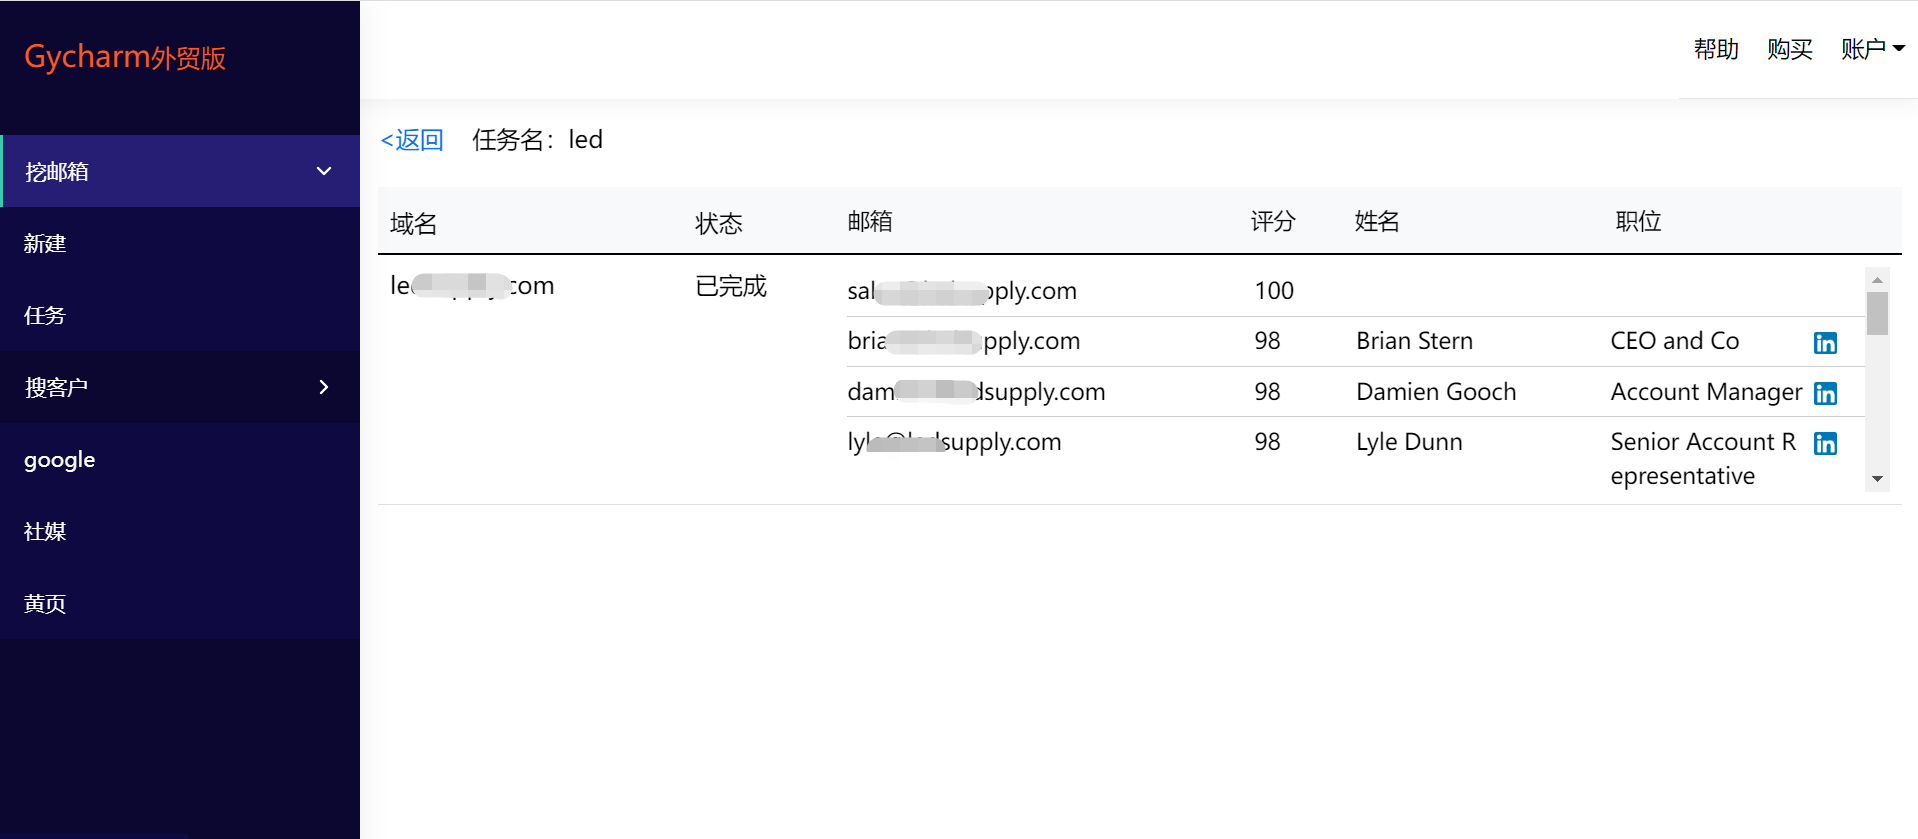This screenshot has height=839, width=1918.
Task: Open the 社媒 sidebar entry
Action: click(x=180, y=531)
